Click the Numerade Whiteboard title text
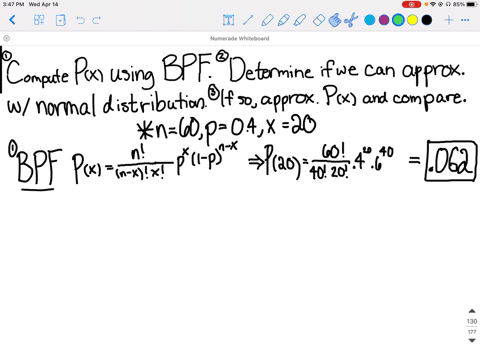The image size is (480, 360). tap(240, 38)
